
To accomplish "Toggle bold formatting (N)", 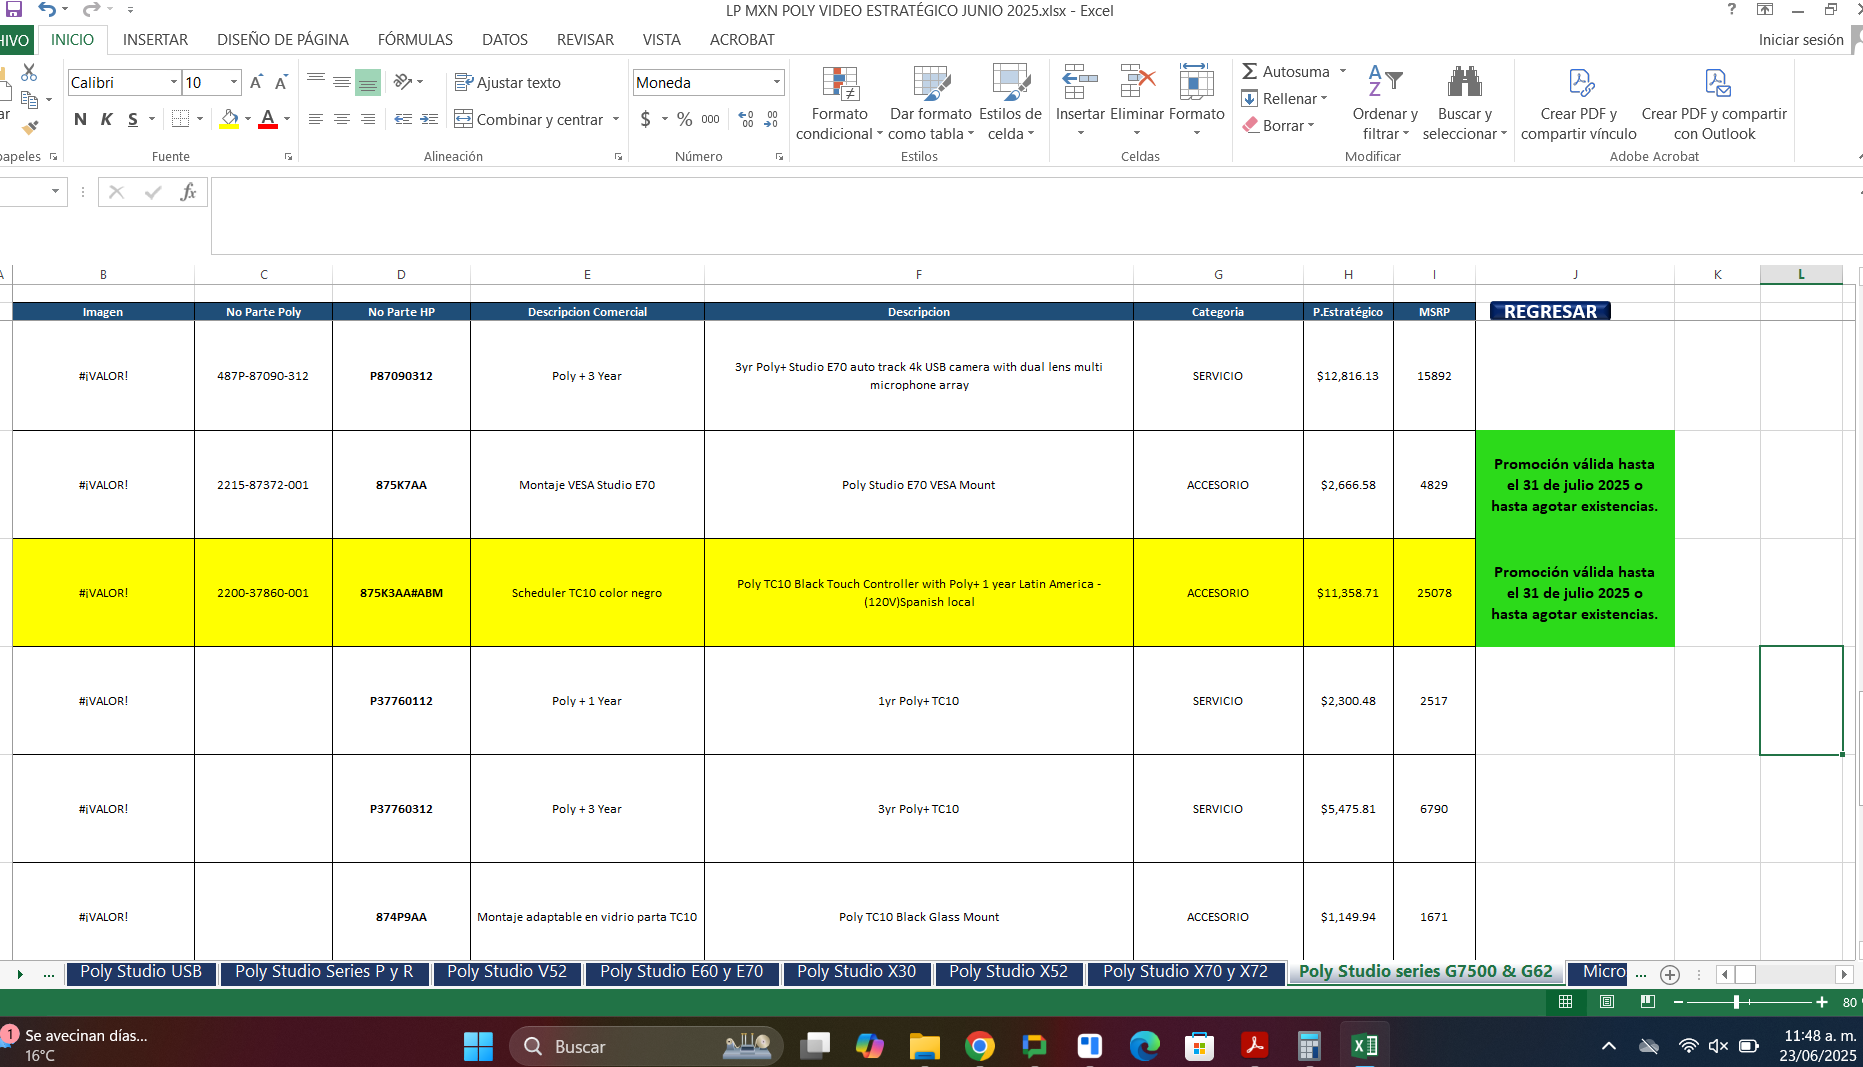I will [80, 119].
